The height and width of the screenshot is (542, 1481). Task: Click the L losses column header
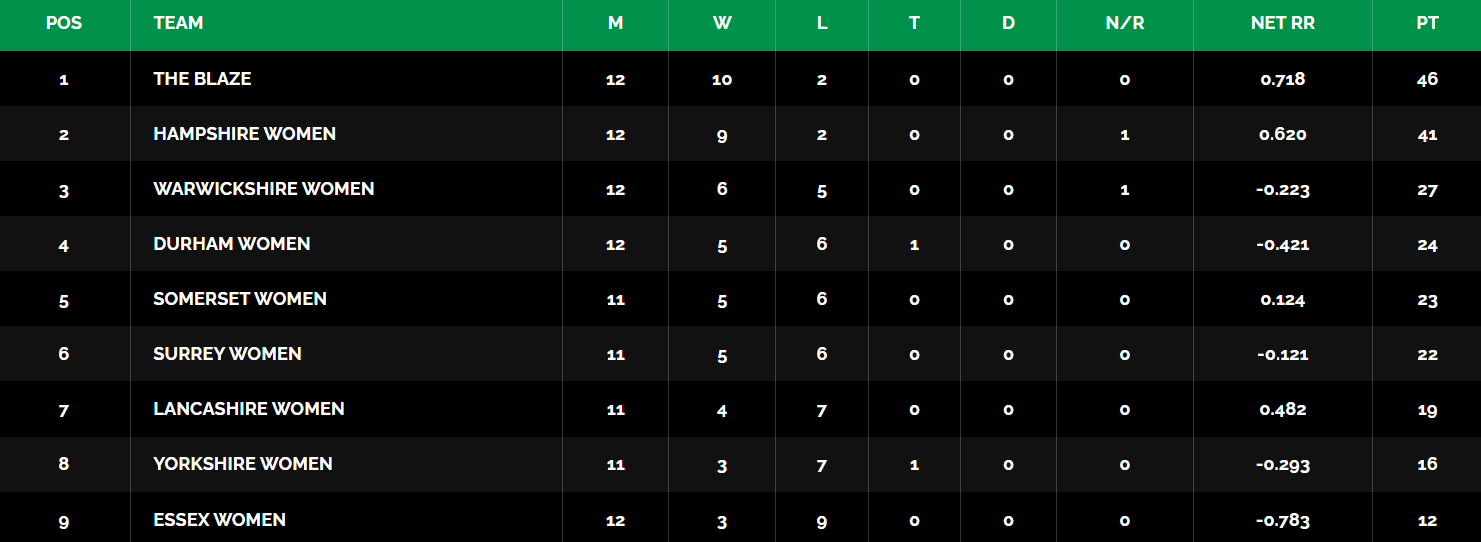(x=822, y=23)
